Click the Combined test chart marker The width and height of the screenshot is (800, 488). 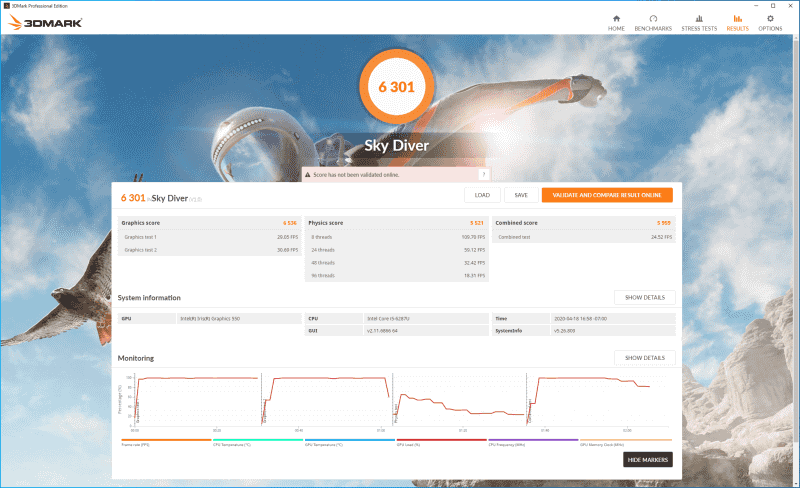529,413
